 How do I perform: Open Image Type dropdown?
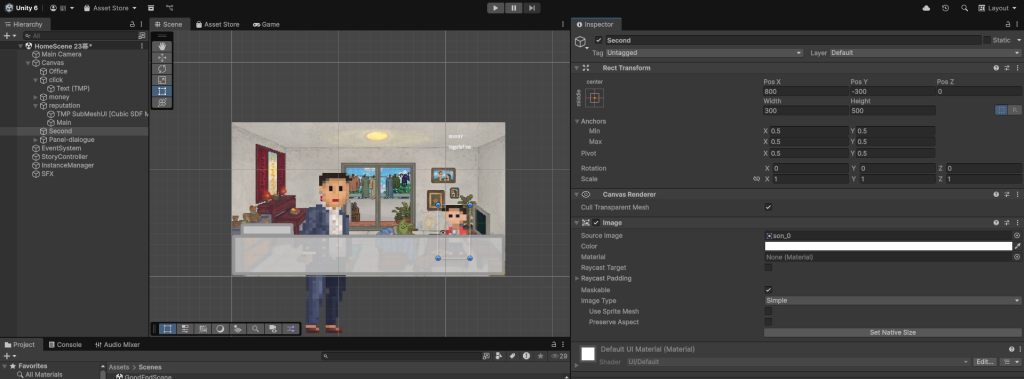[893, 301]
